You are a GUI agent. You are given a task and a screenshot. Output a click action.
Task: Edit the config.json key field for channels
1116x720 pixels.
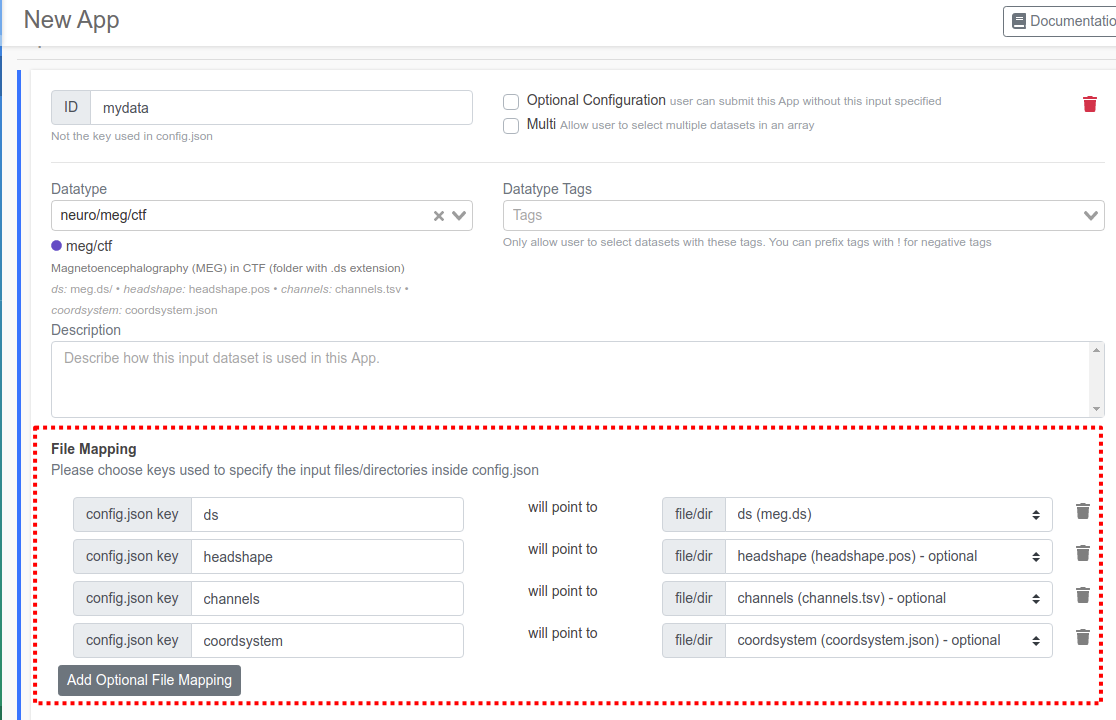327,598
